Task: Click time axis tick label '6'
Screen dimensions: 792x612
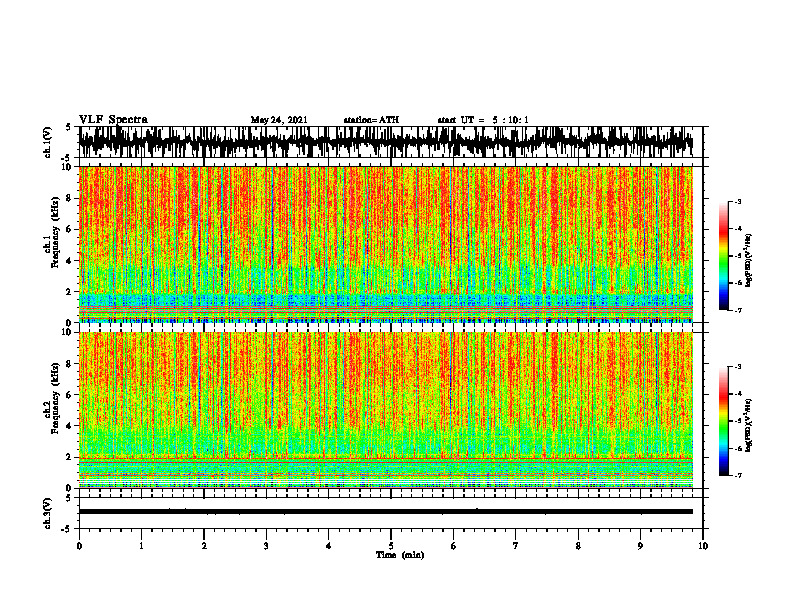Action: point(454,546)
